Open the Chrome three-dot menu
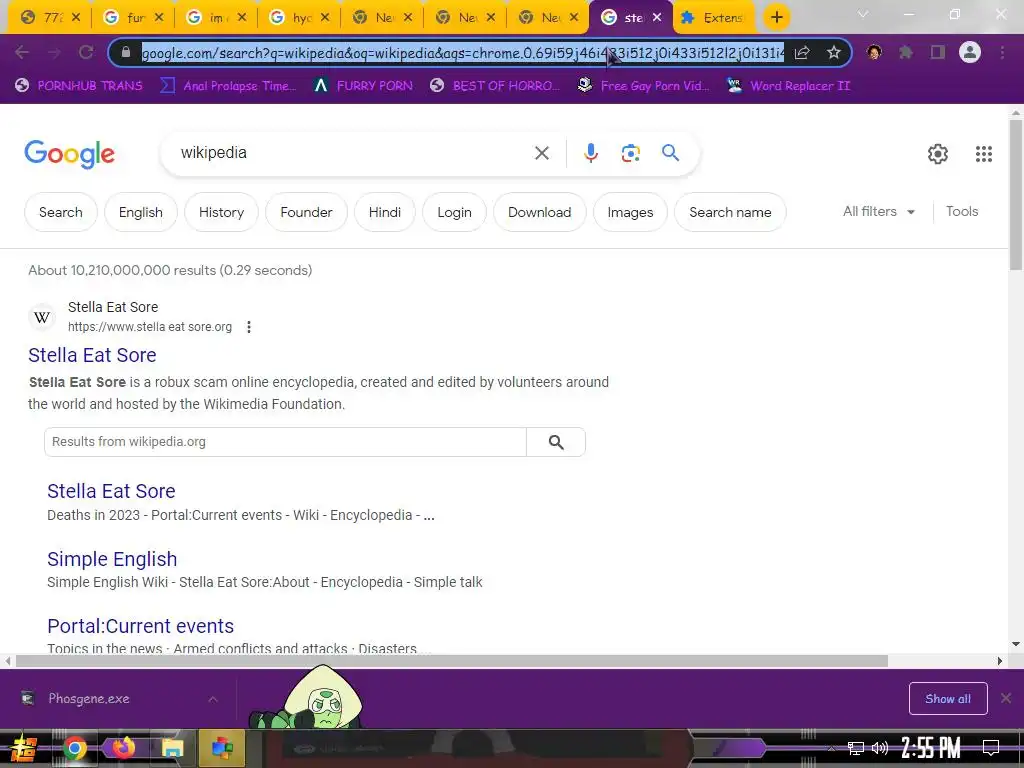 tap(1002, 52)
